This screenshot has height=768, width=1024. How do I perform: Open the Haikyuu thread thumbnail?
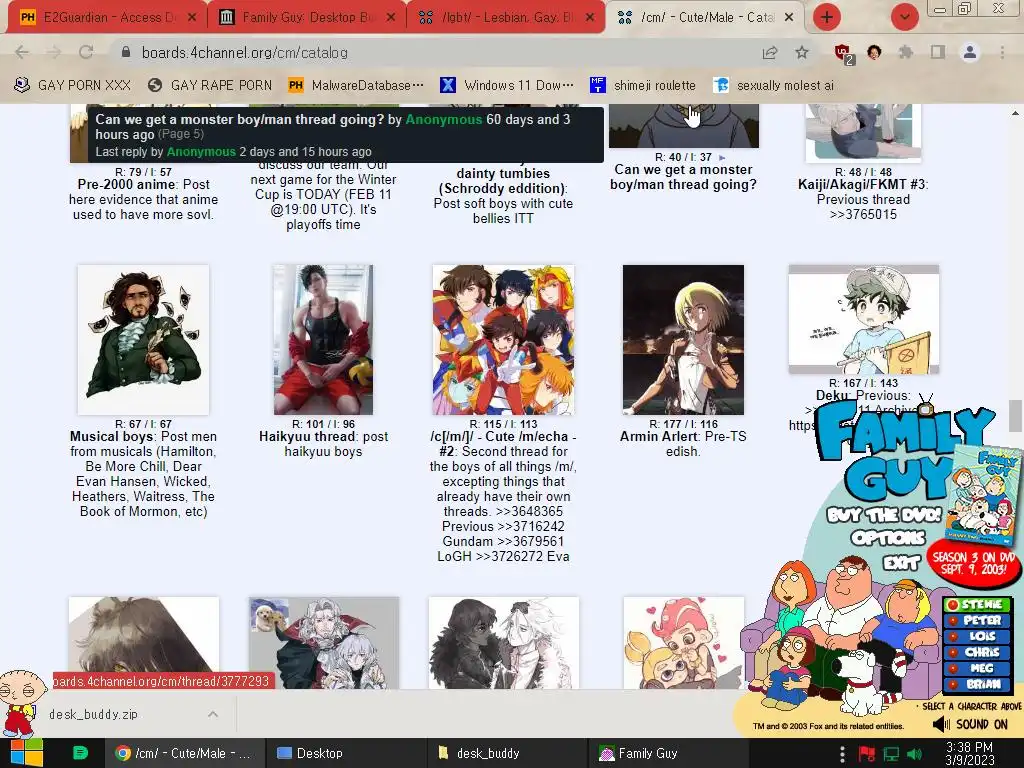pos(323,340)
